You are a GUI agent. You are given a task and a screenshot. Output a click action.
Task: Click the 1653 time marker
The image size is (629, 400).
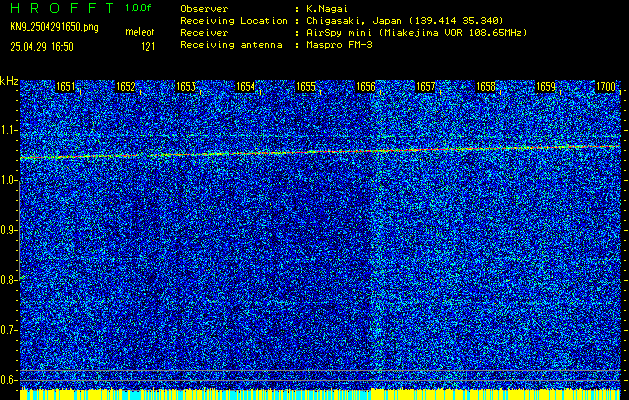tap(186, 87)
